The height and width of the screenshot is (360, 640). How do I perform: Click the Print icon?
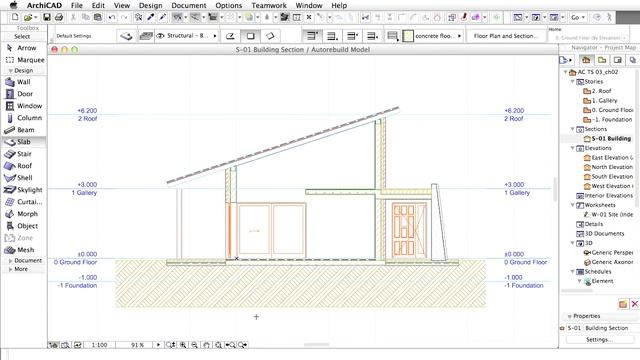tap(59, 17)
